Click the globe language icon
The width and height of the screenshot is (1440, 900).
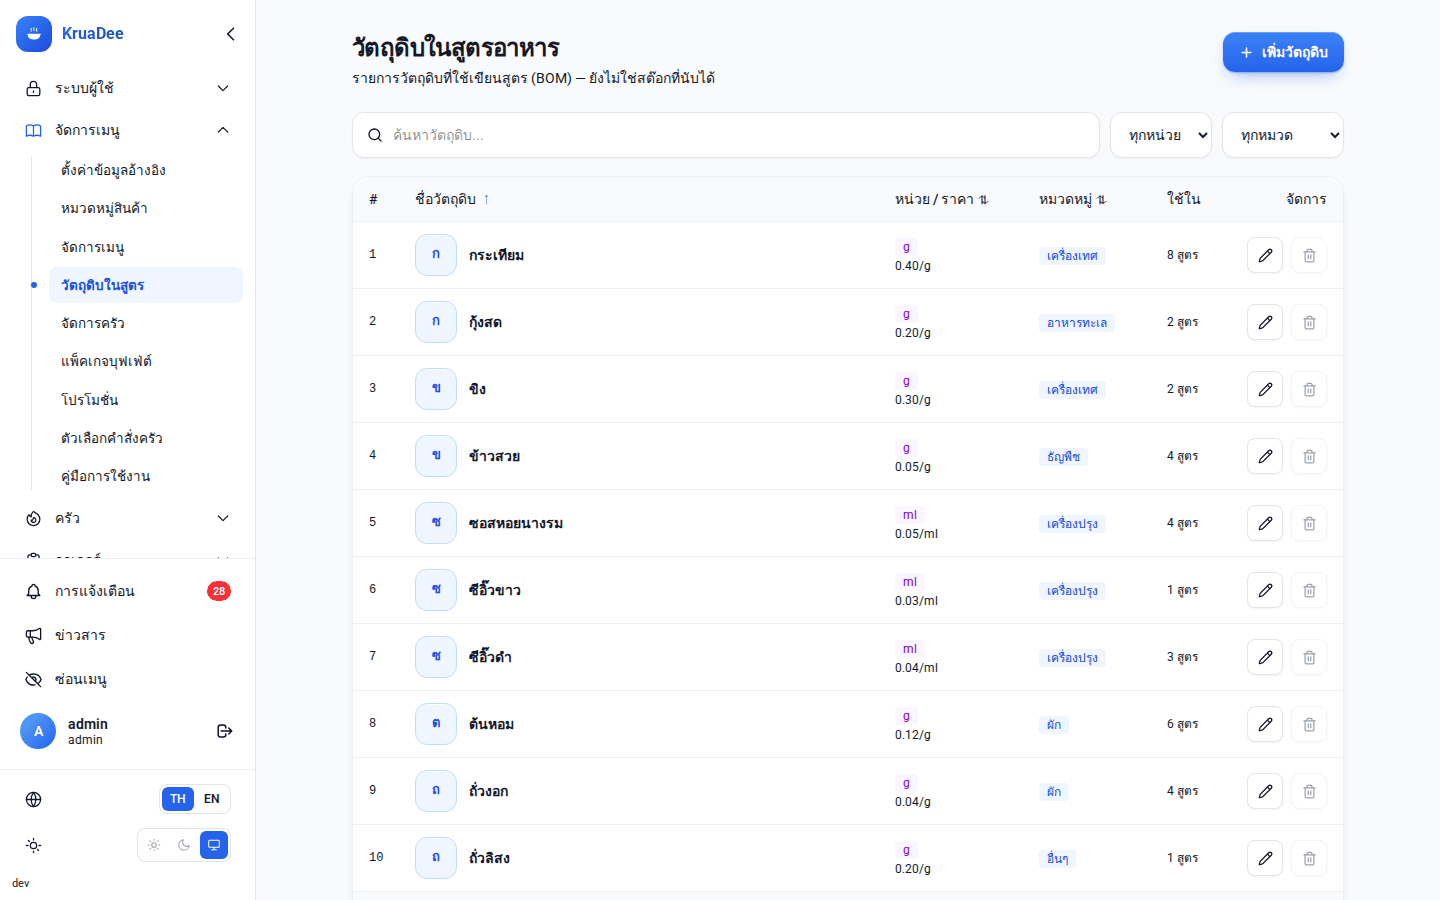pyautogui.click(x=34, y=799)
